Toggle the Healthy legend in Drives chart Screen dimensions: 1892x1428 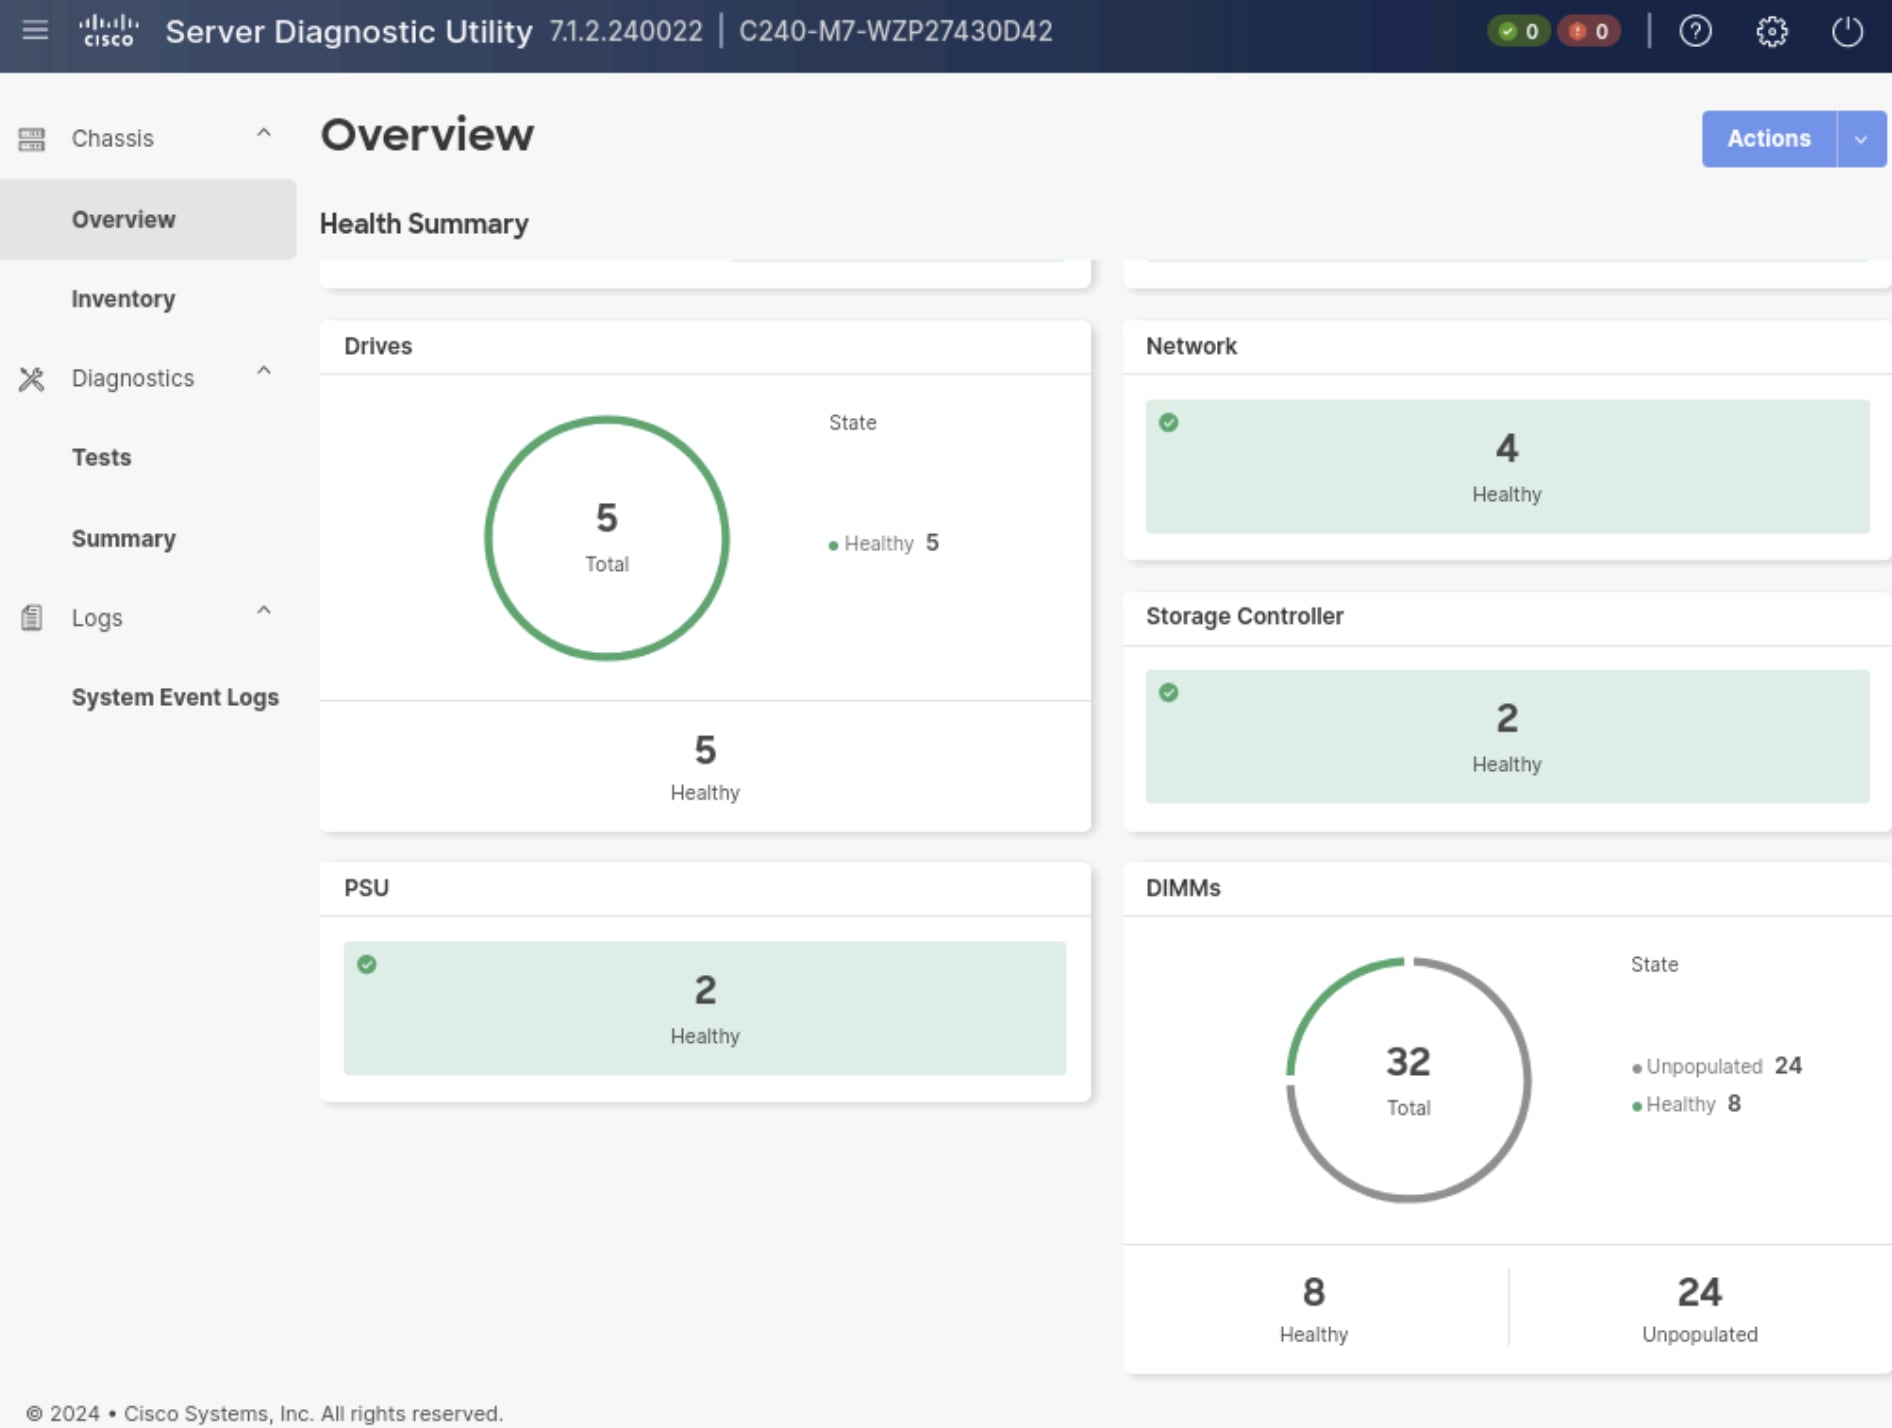tap(878, 543)
